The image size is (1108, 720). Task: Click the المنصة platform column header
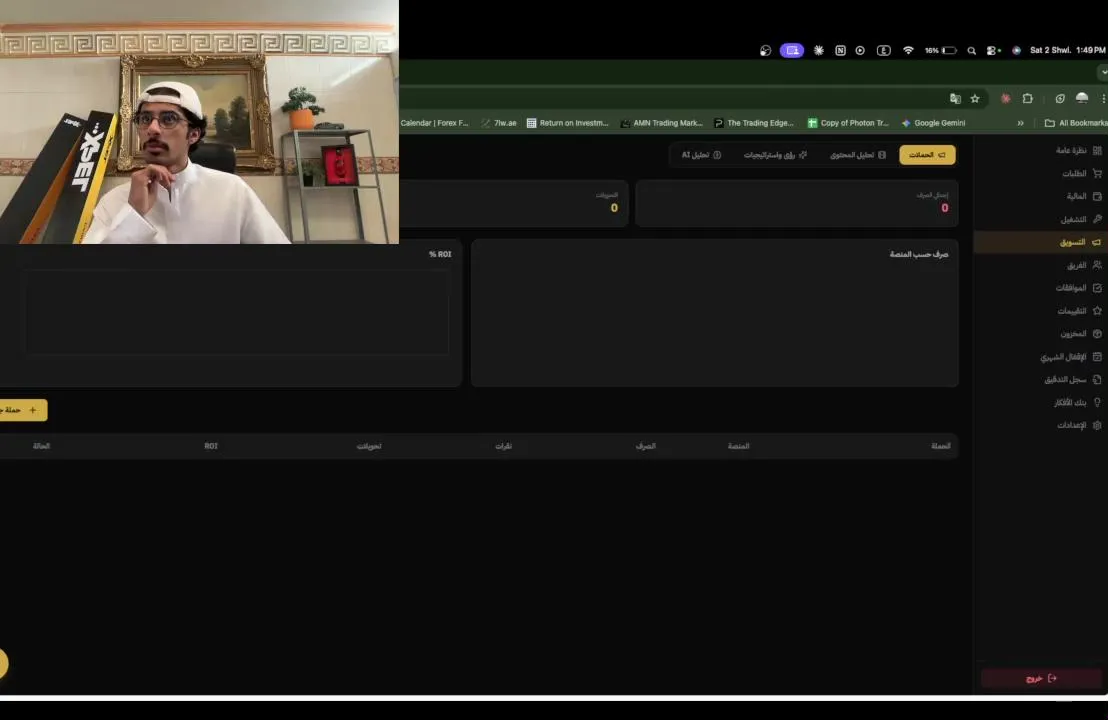(738, 446)
